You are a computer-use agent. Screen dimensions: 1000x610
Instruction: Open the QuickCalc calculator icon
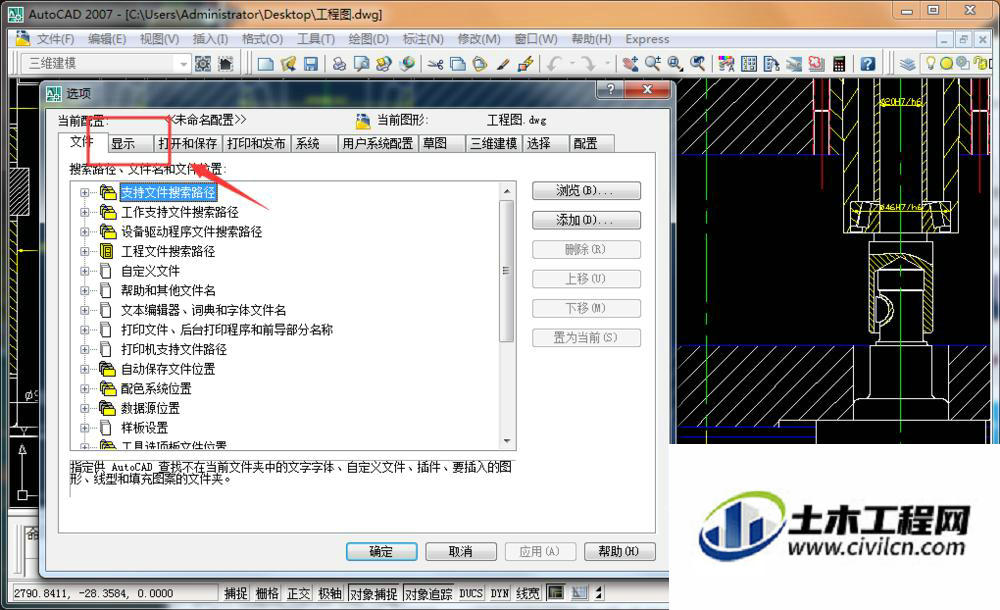point(839,63)
